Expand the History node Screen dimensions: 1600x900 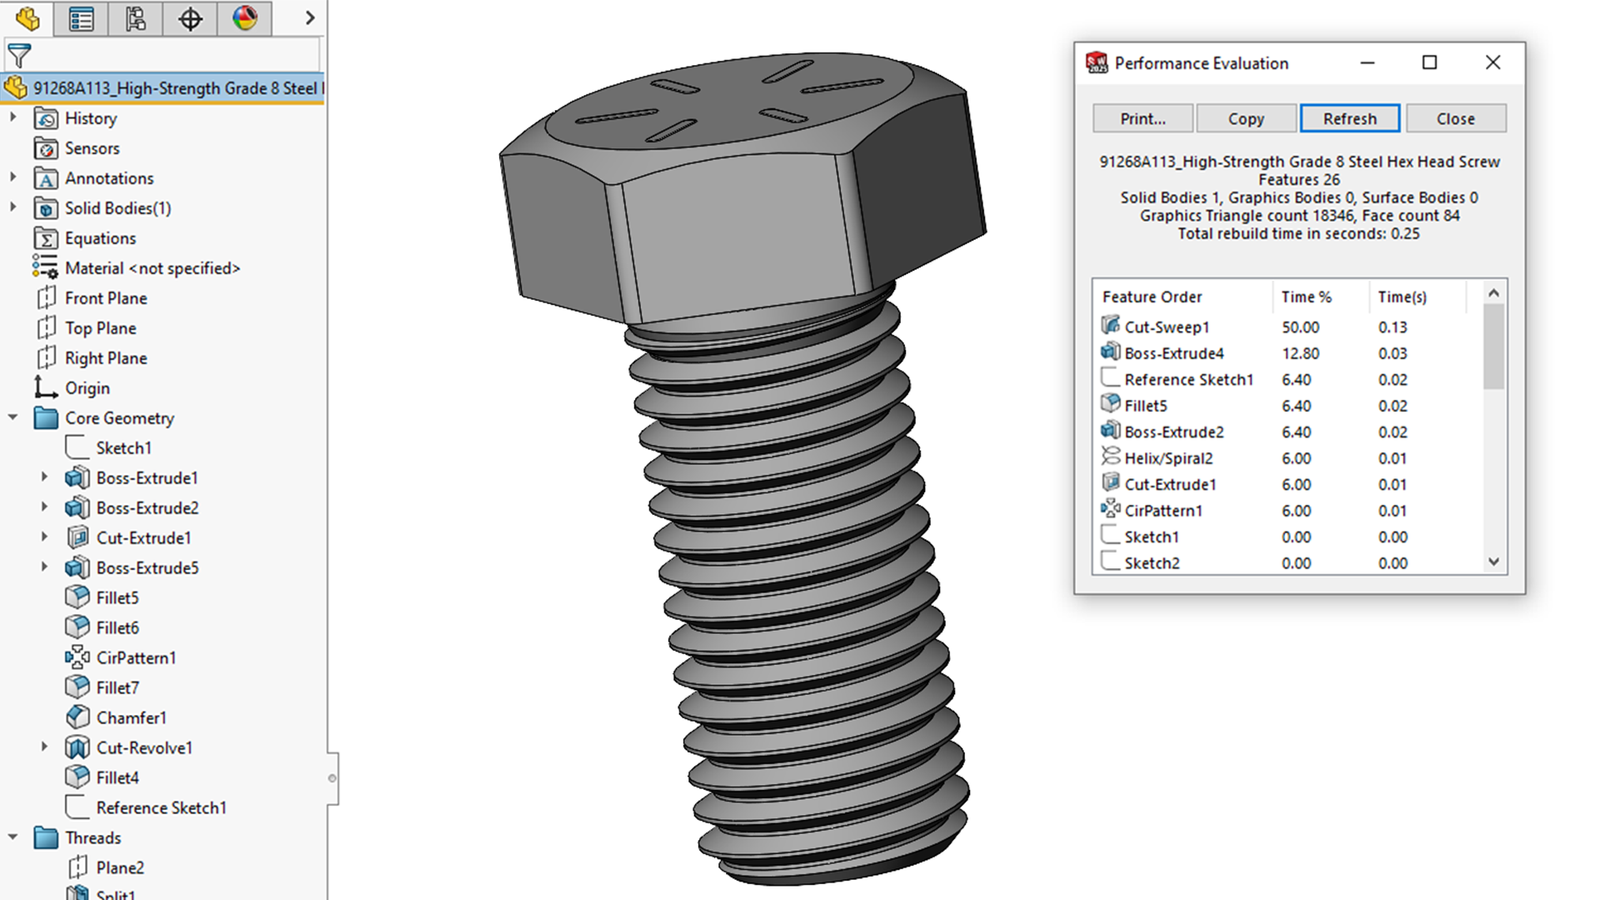[x=13, y=118]
